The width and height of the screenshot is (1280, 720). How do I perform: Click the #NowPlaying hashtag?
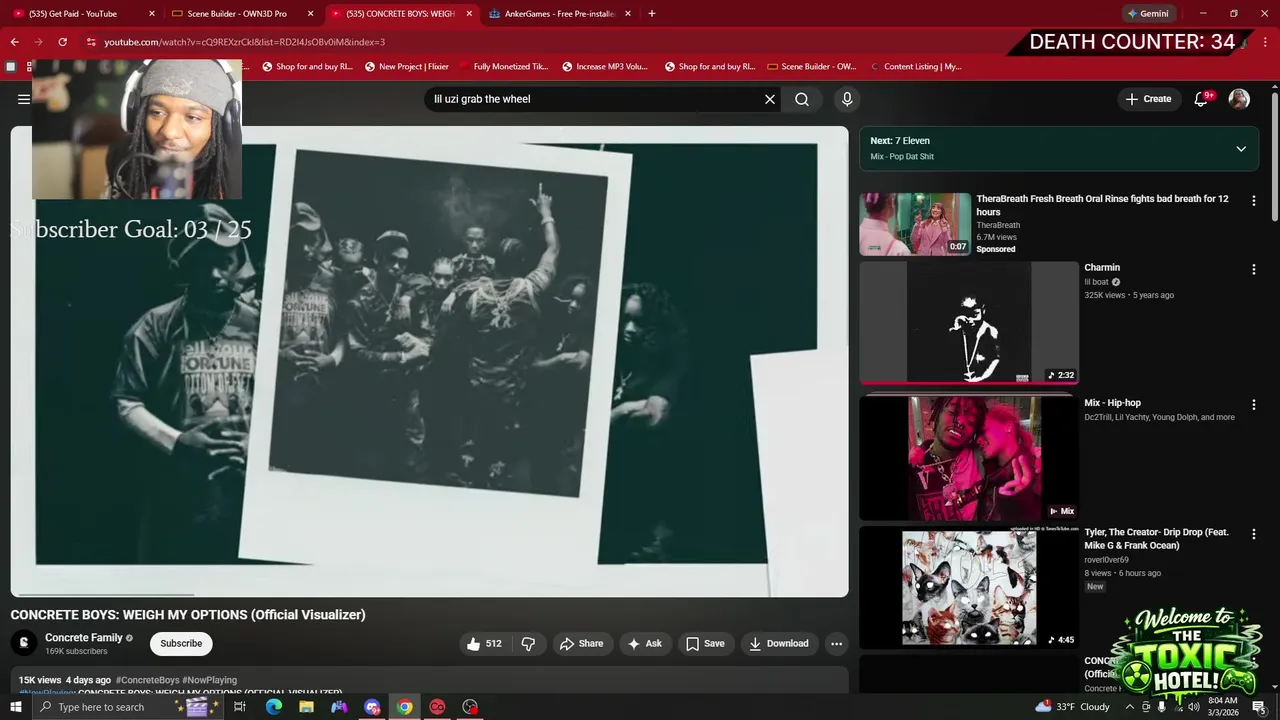click(212, 680)
